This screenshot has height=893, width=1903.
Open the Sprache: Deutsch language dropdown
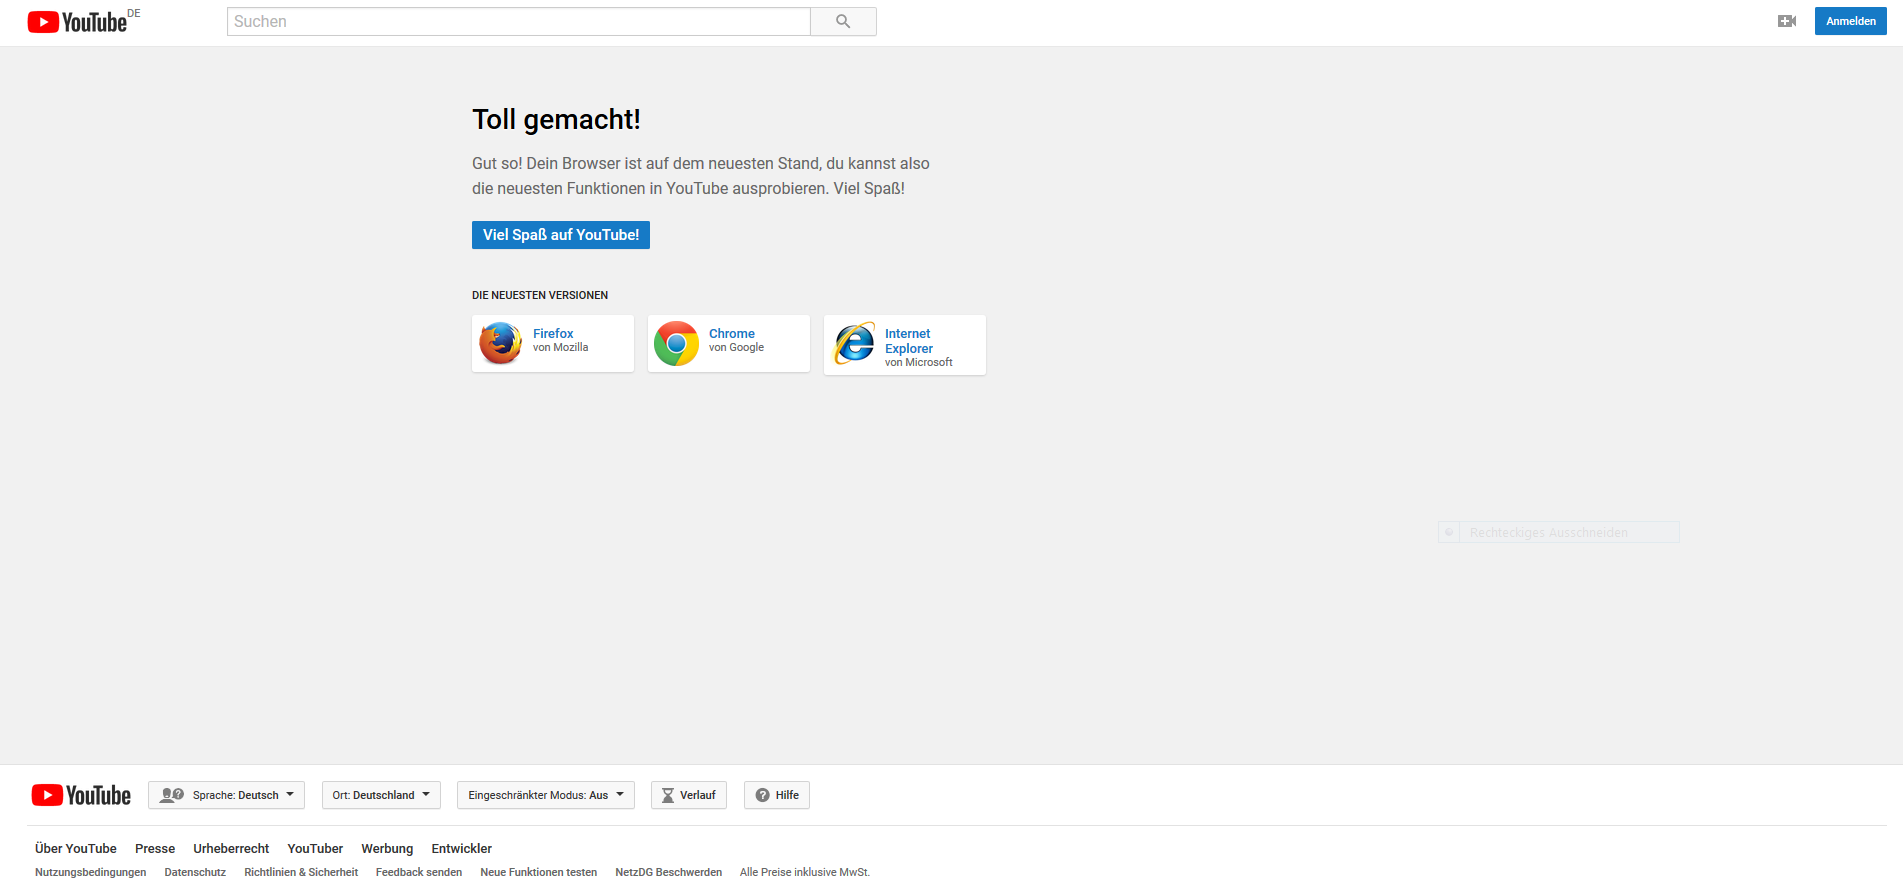tap(227, 795)
